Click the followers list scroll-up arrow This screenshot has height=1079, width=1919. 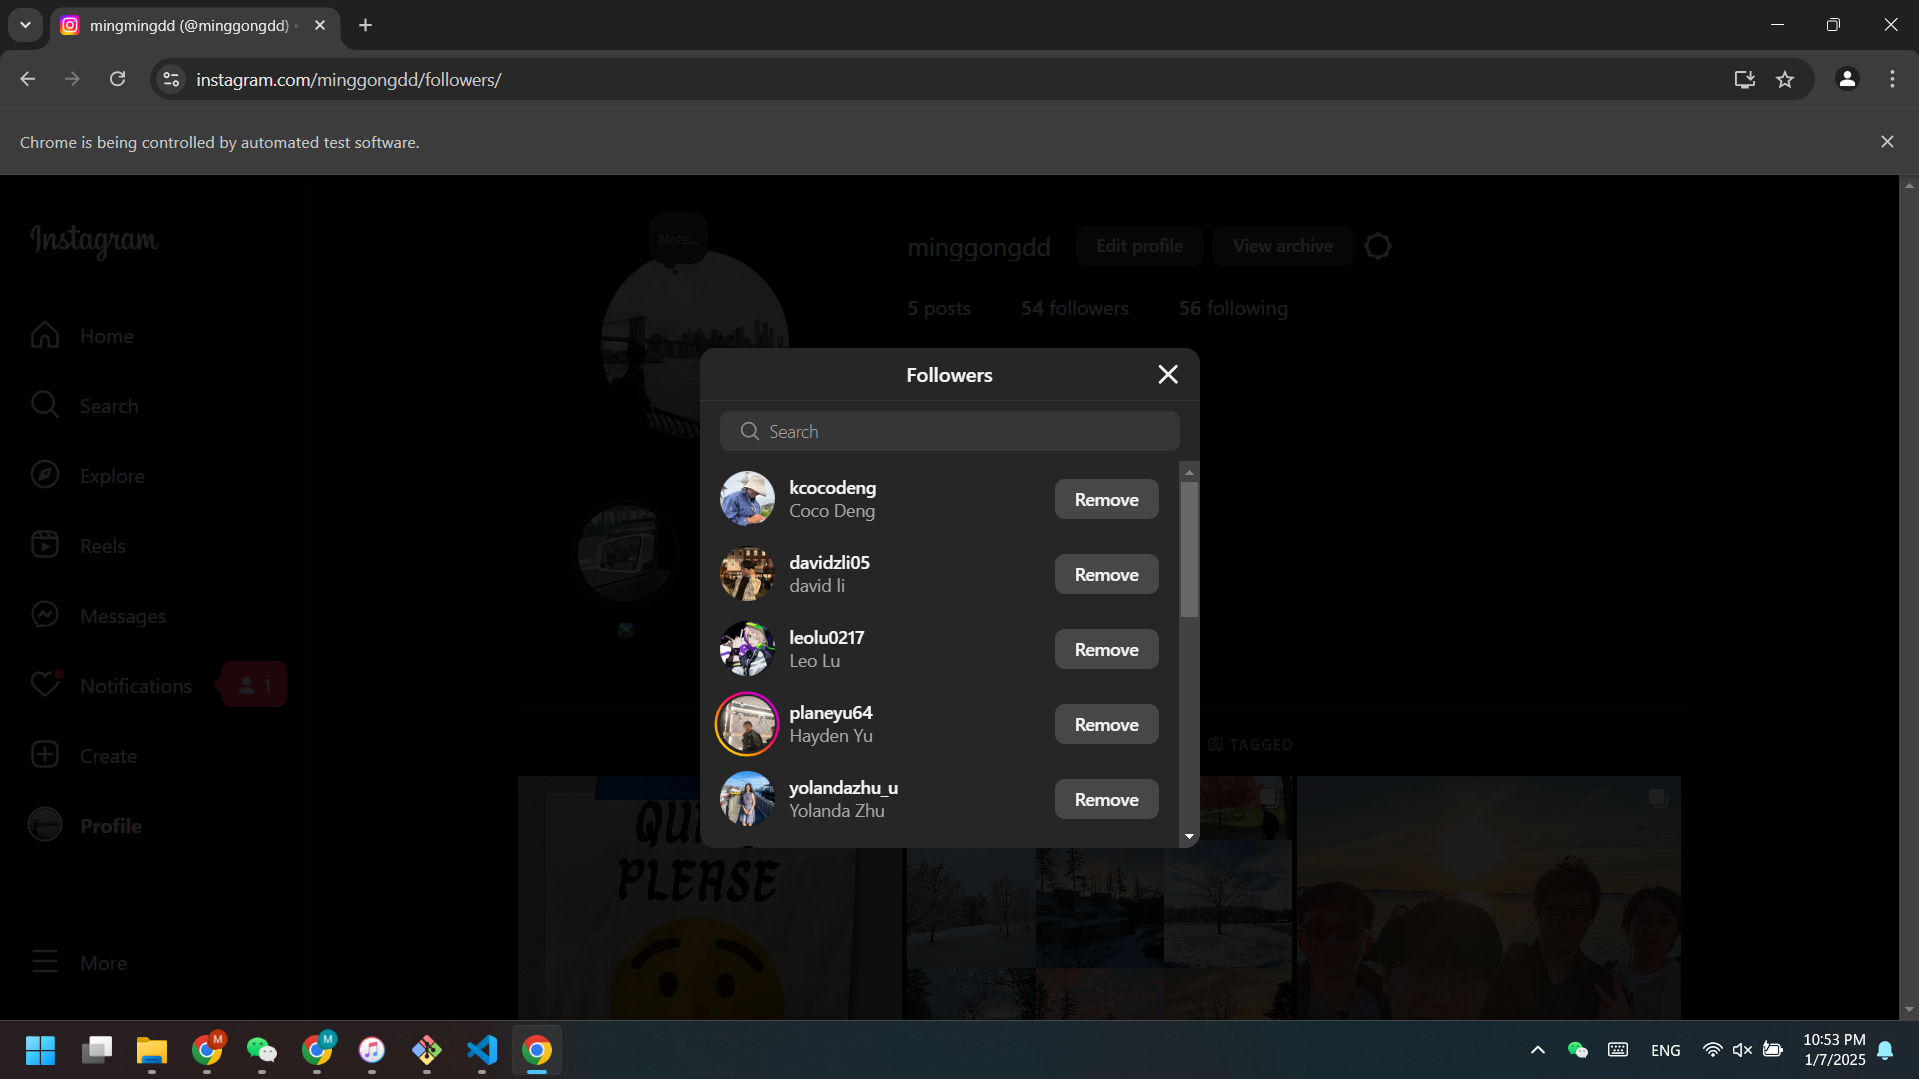pyautogui.click(x=1189, y=472)
